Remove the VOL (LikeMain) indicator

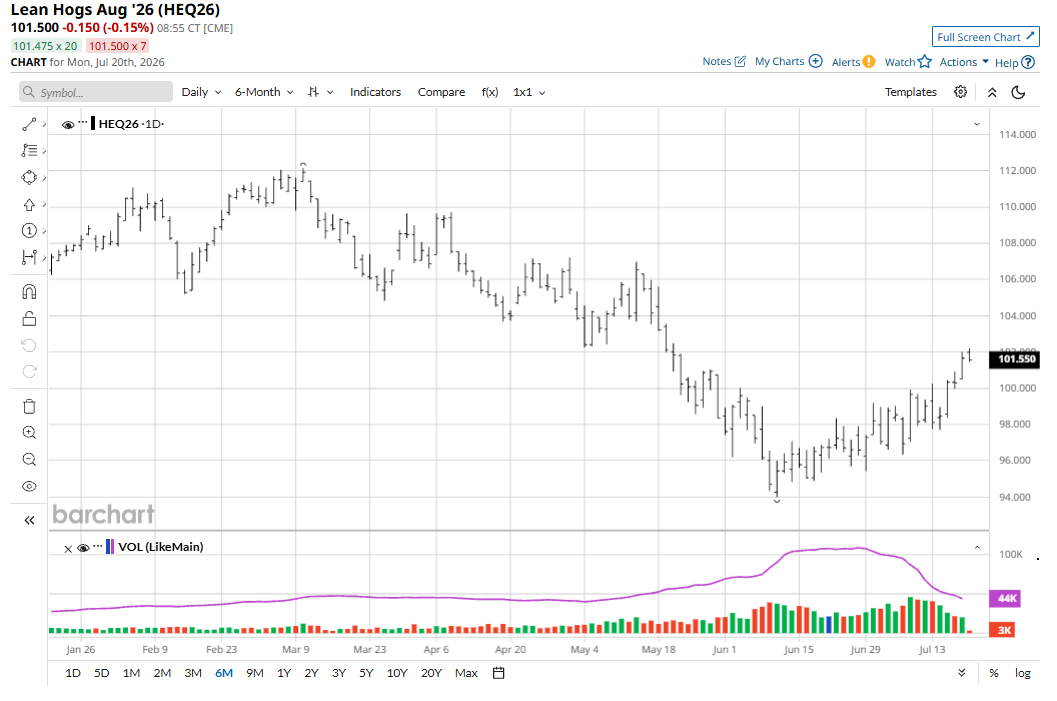[x=68, y=549]
